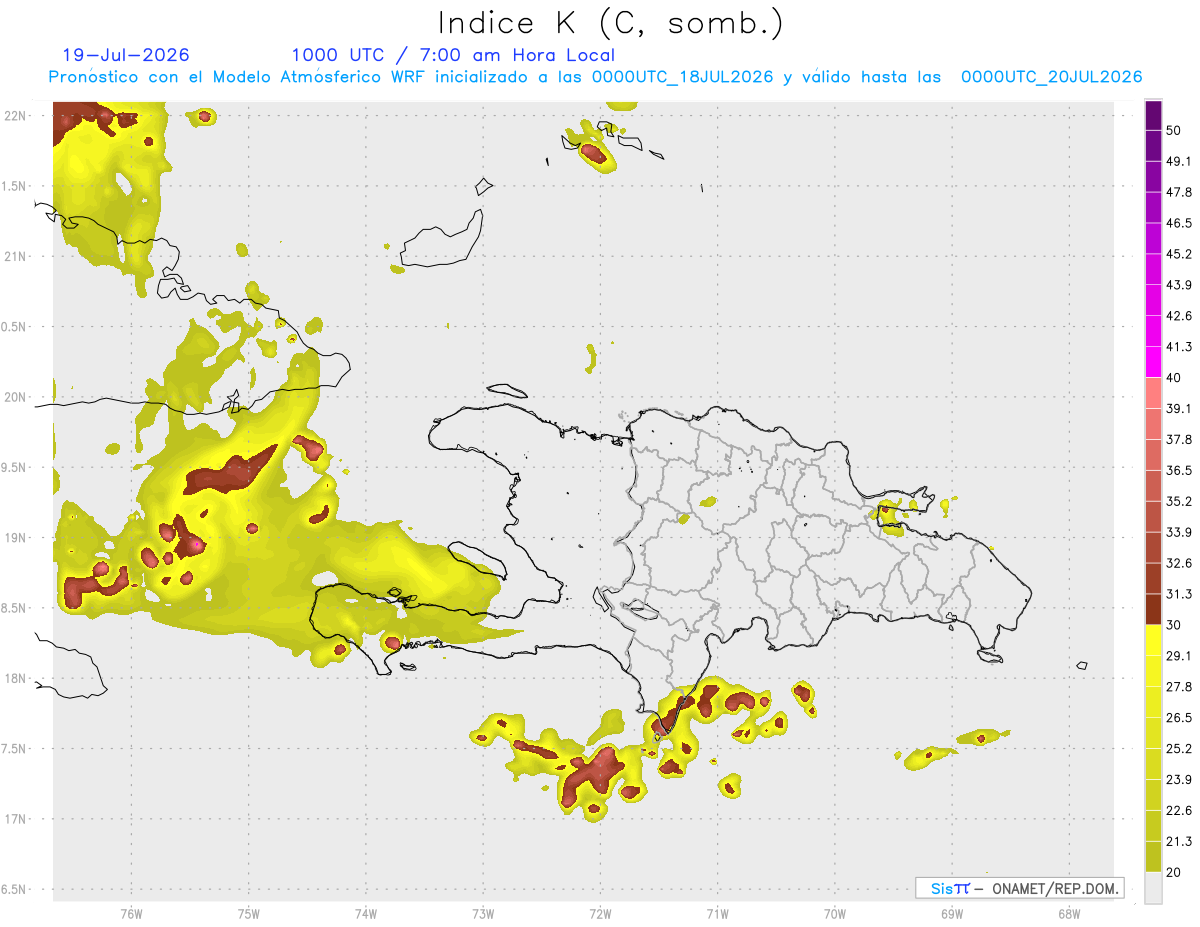Click legend value 40
The width and height of the screenshot is (1200, 927).
(x=1175, y=378)
